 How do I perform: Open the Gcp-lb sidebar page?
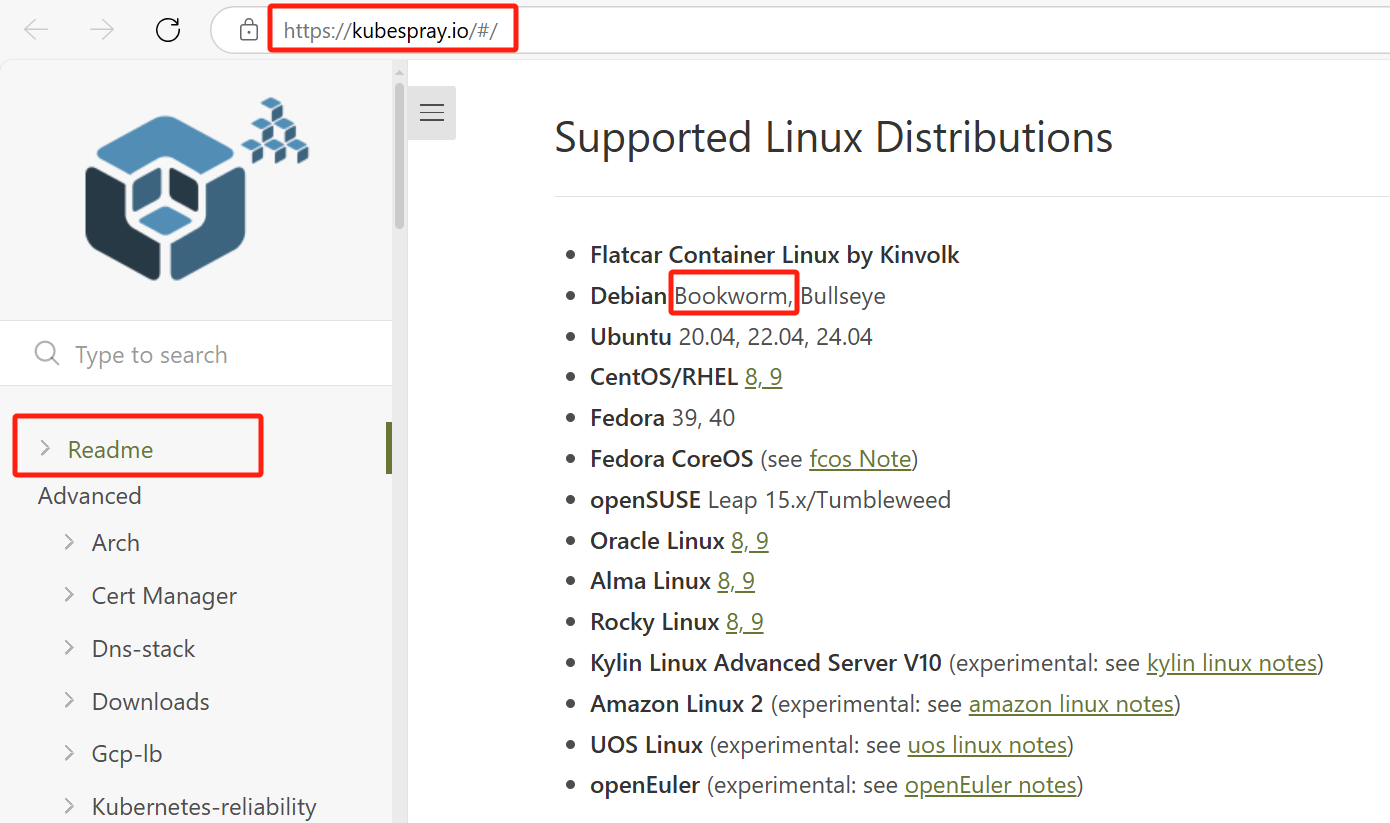click(127, 755)
